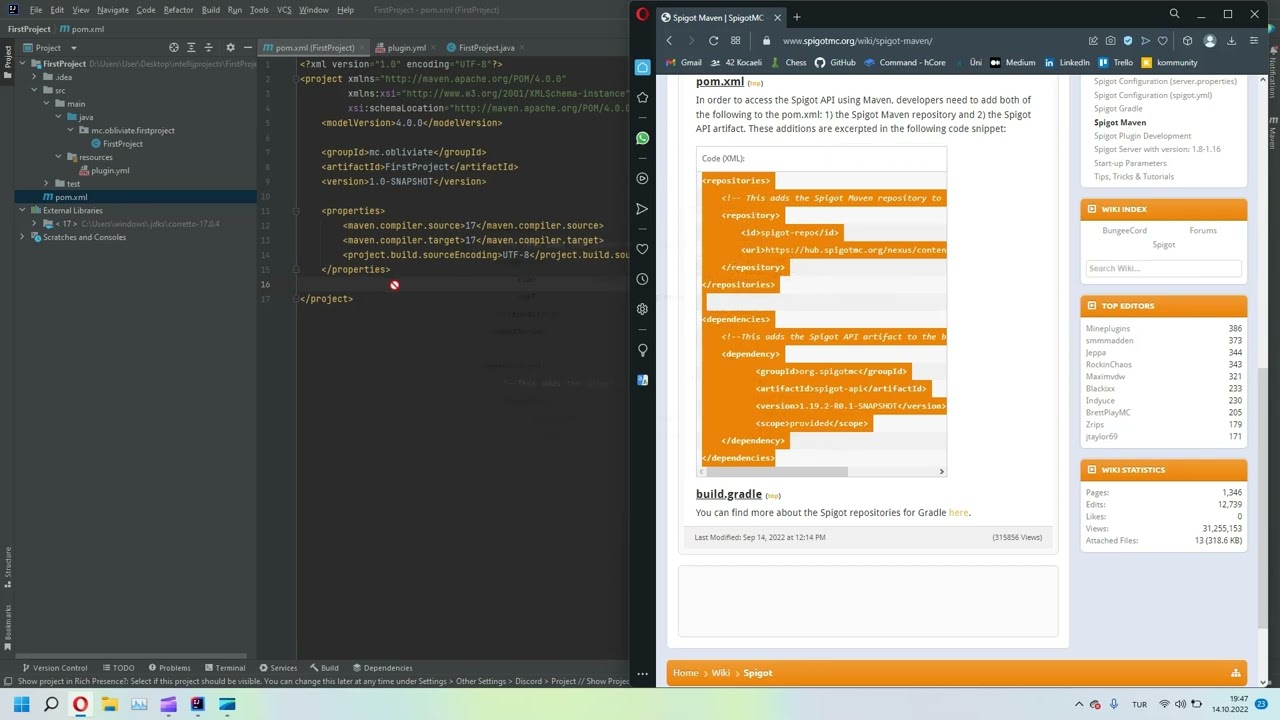Collapse the FirstProject root folder
The image size is (1280, 720).
22,64
